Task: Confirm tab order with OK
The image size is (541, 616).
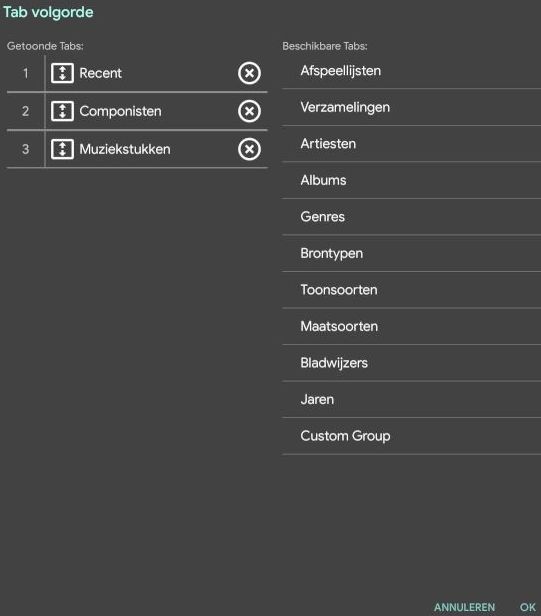Action: click(x=528, y=607)
